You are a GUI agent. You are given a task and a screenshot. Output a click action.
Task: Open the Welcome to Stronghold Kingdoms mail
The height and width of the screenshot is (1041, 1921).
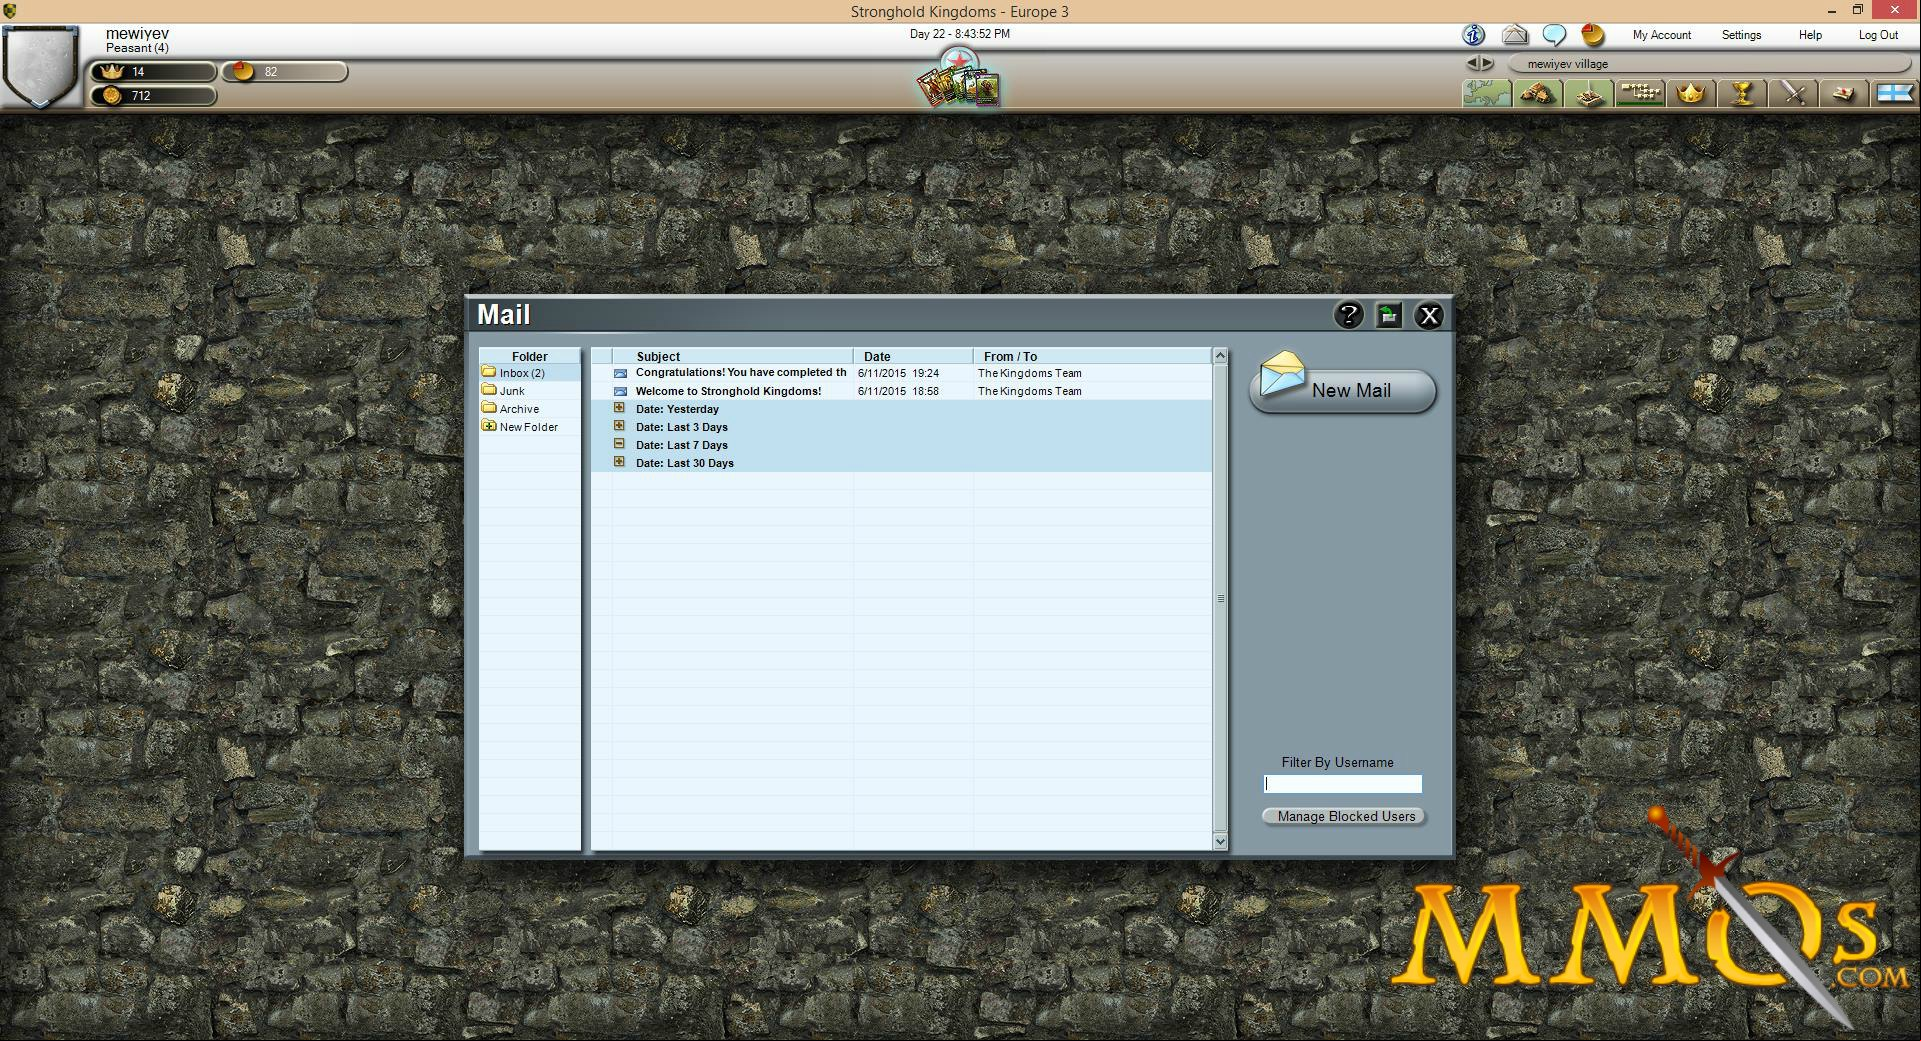coord(728,391)
